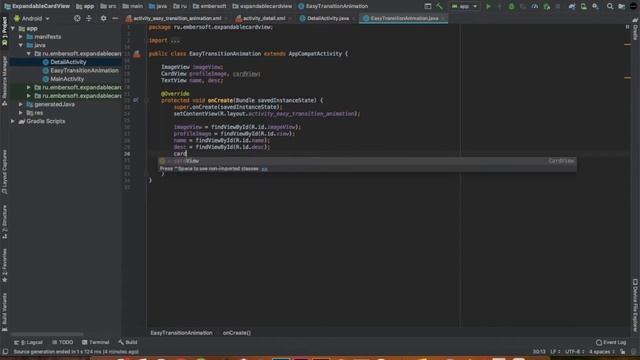Viewport: 640px width, 360px height.
Task: Click the run gutter icon beside class declaration
Action: (x=136, y=54)
